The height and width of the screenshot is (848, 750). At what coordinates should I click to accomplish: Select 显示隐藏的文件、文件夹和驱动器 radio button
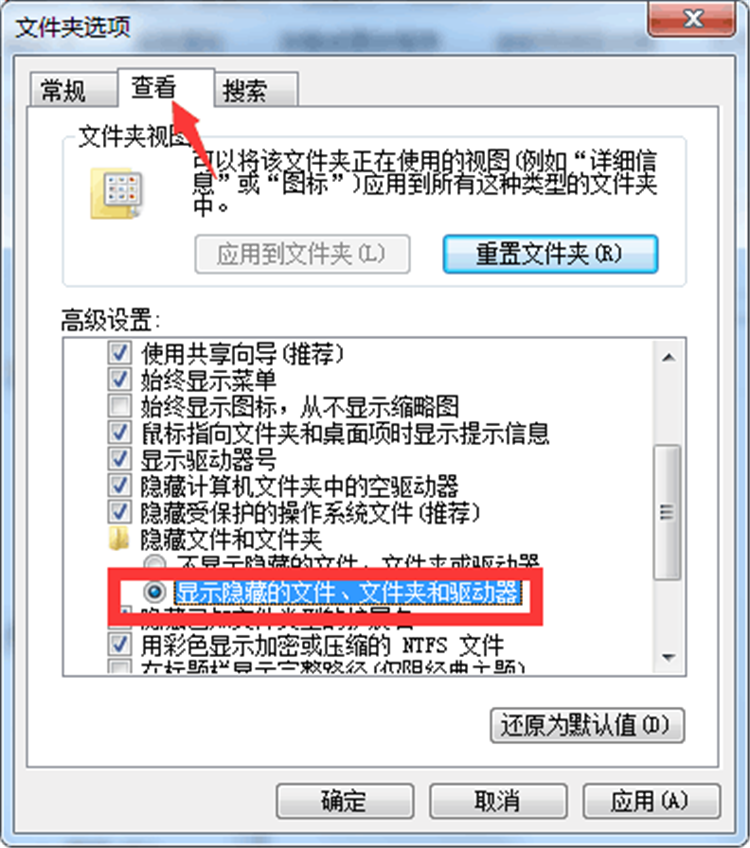(155, 592)
